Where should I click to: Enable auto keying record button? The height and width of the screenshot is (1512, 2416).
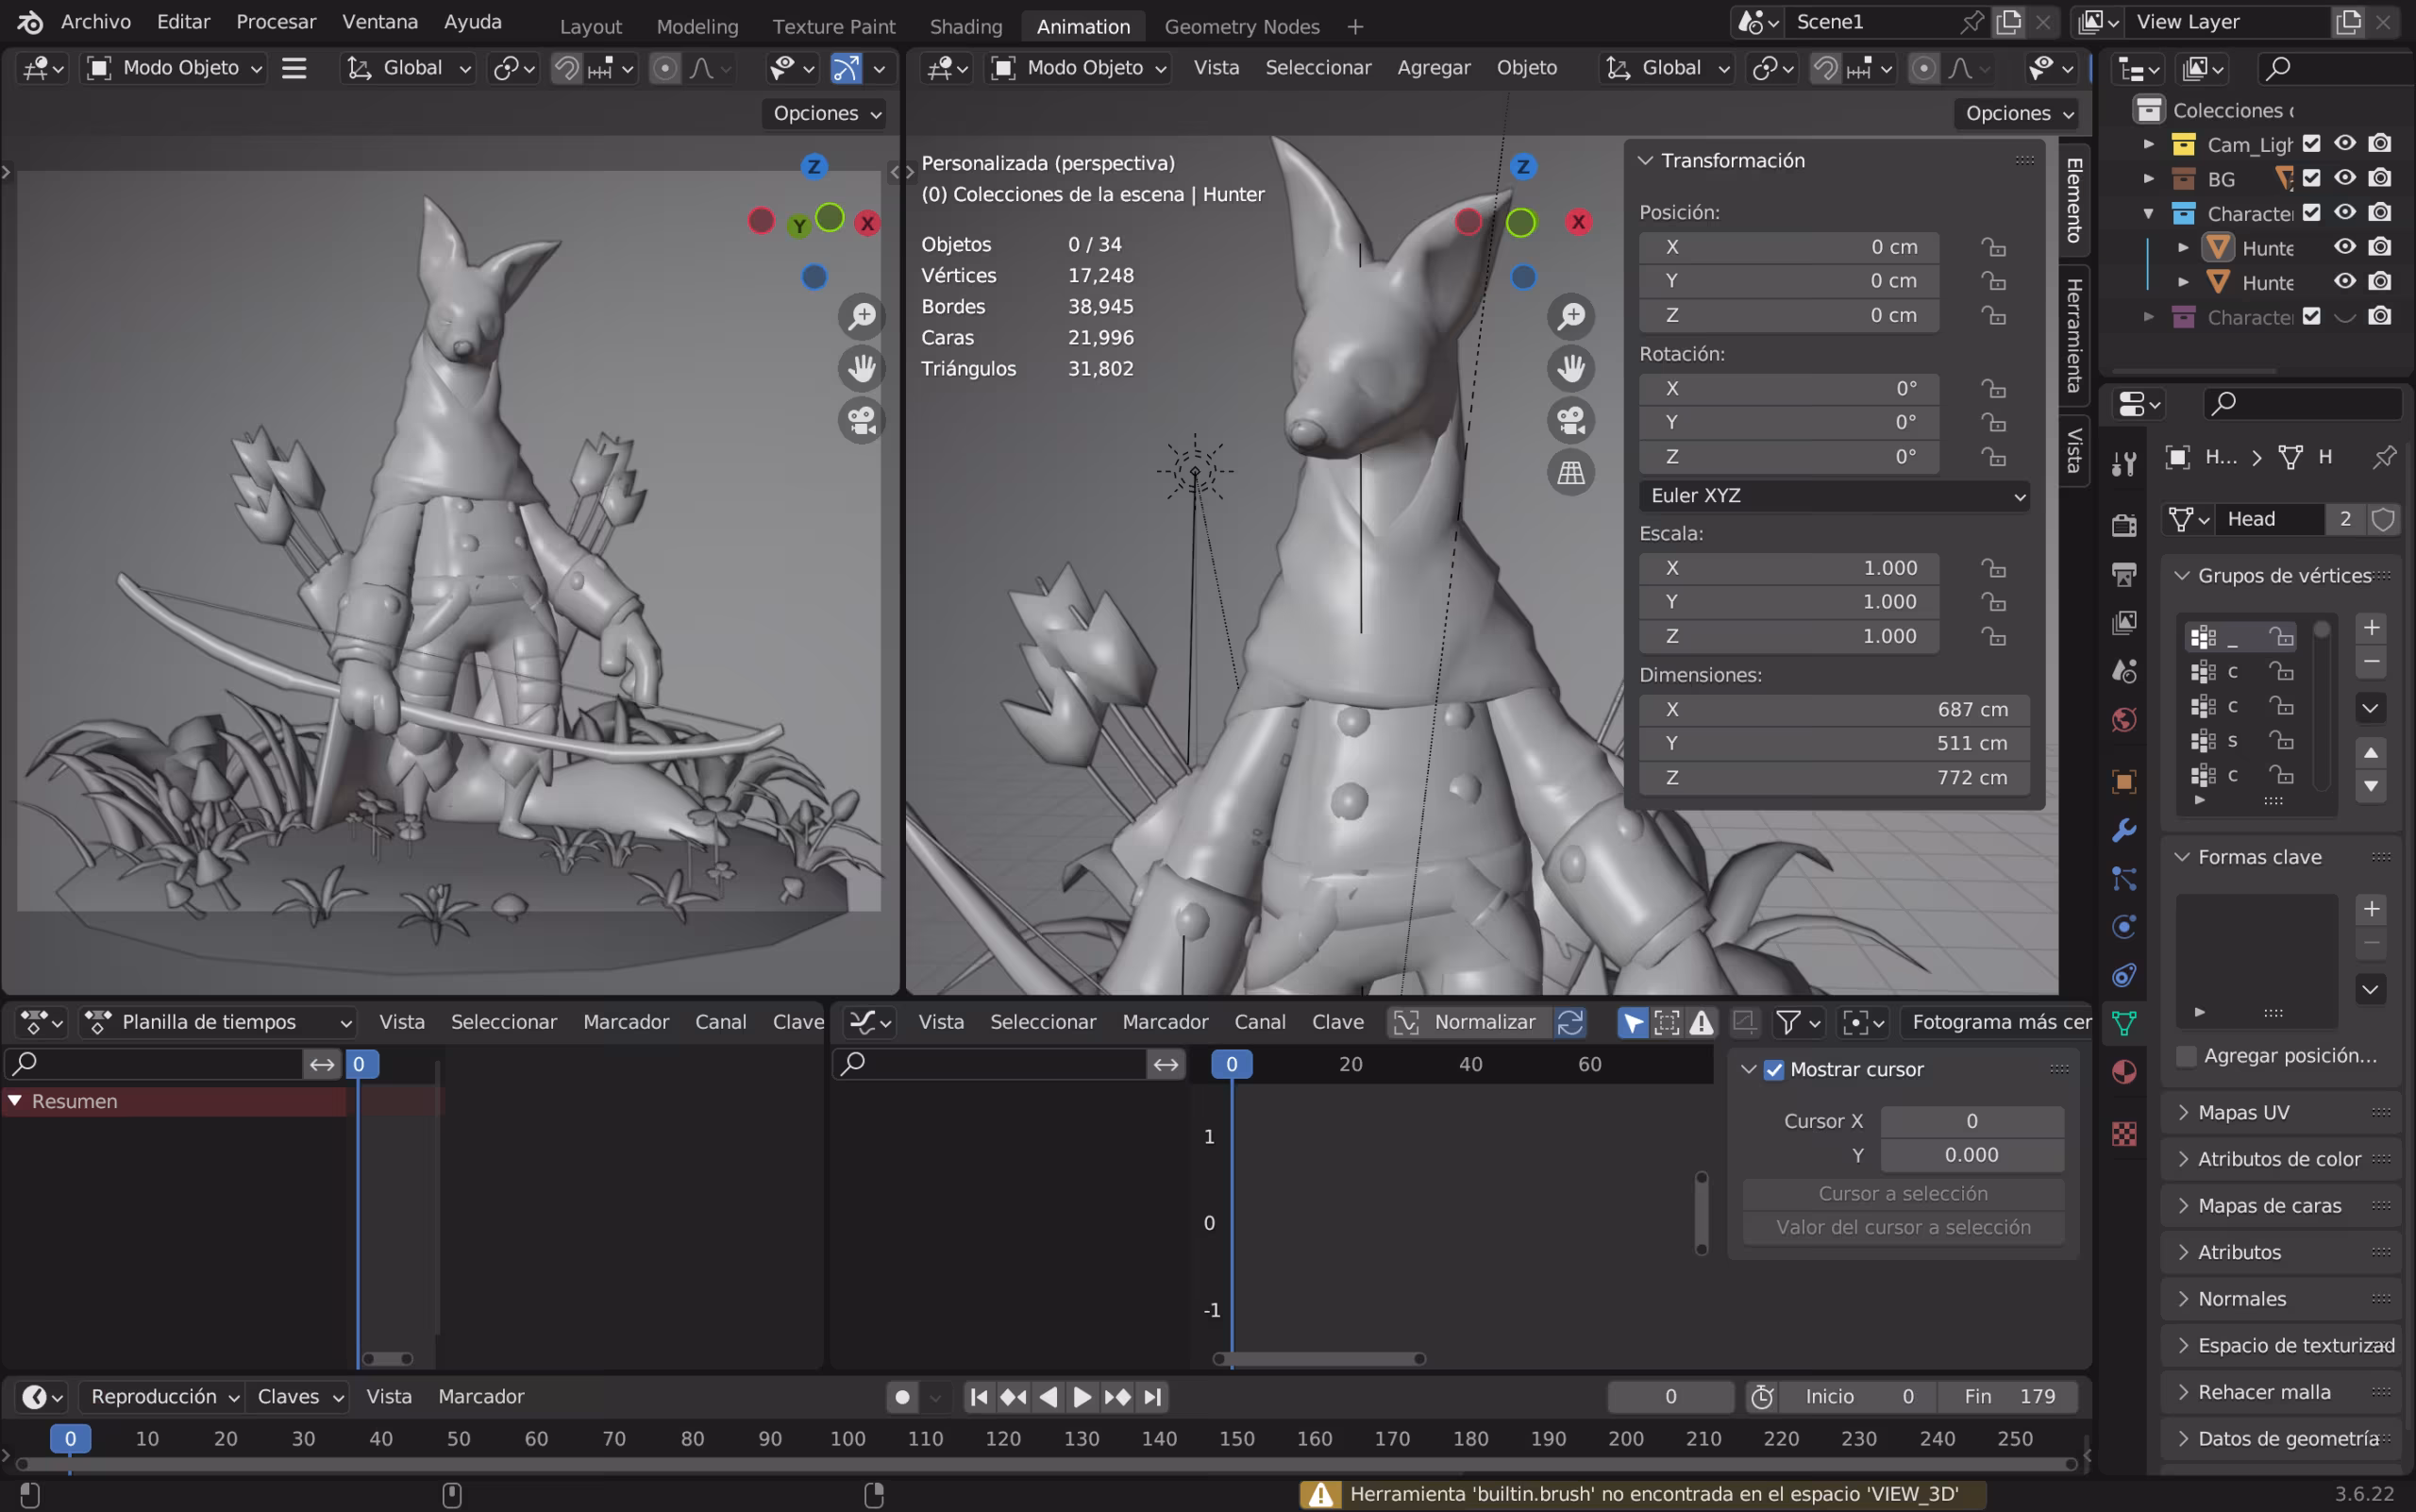tap(902, 1397)
